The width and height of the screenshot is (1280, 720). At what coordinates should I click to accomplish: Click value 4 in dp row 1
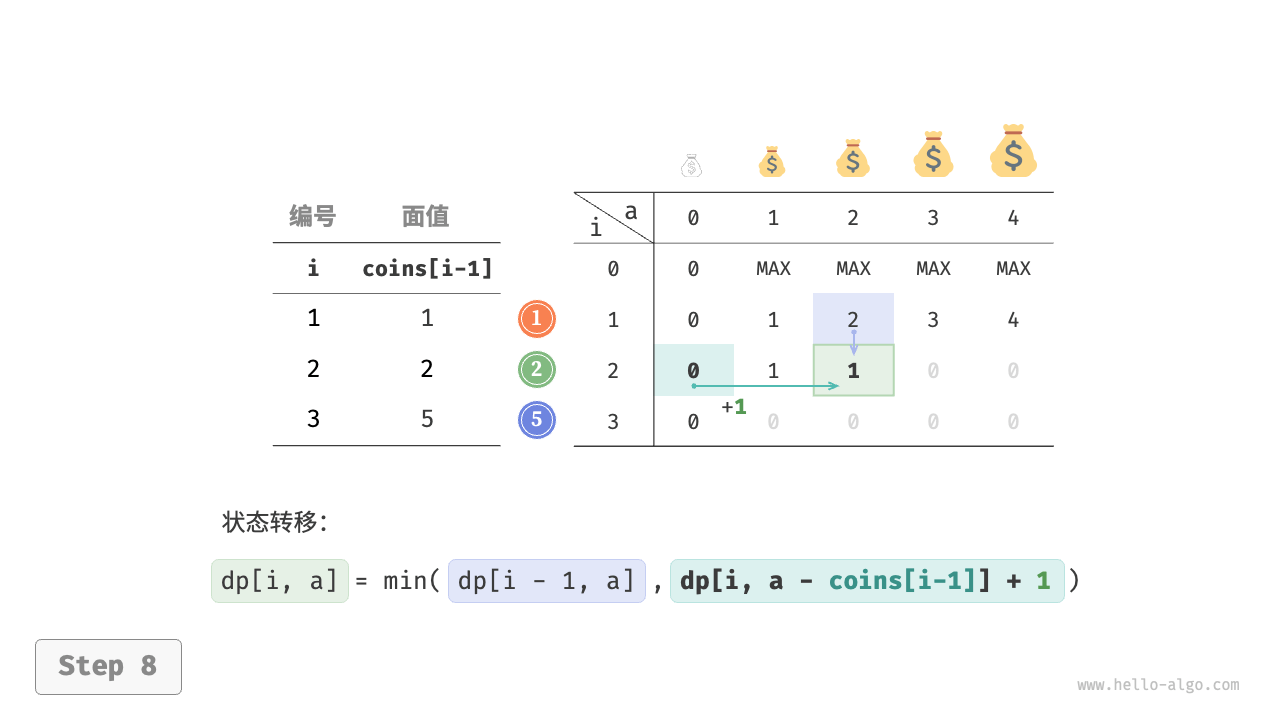click(1013, 320)
